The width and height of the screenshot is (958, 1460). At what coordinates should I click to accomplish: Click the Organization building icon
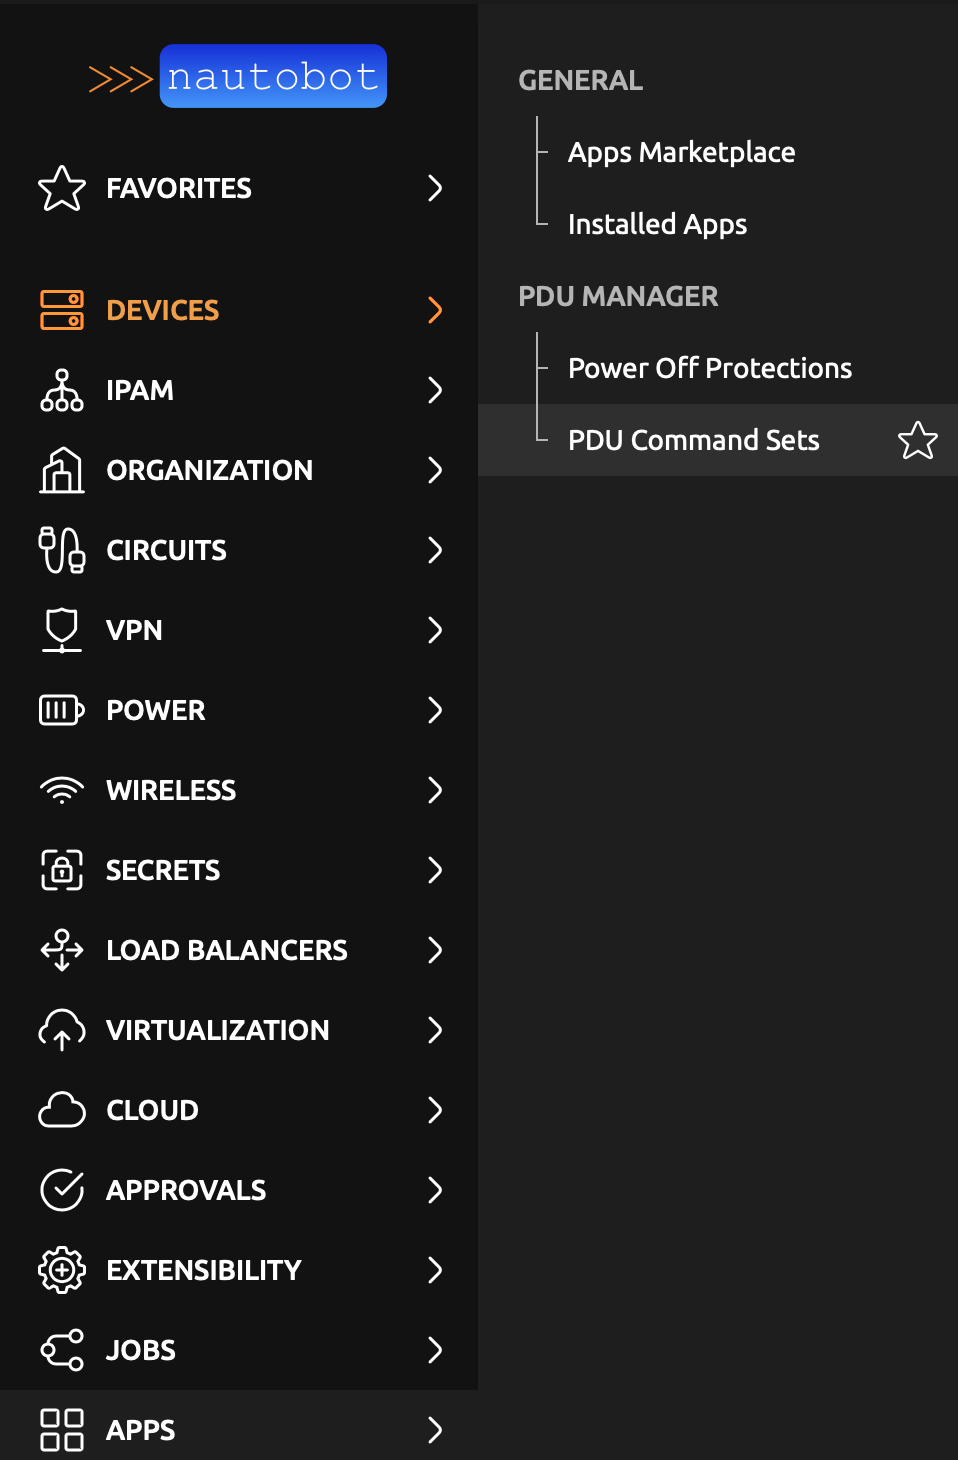point(62,470)
